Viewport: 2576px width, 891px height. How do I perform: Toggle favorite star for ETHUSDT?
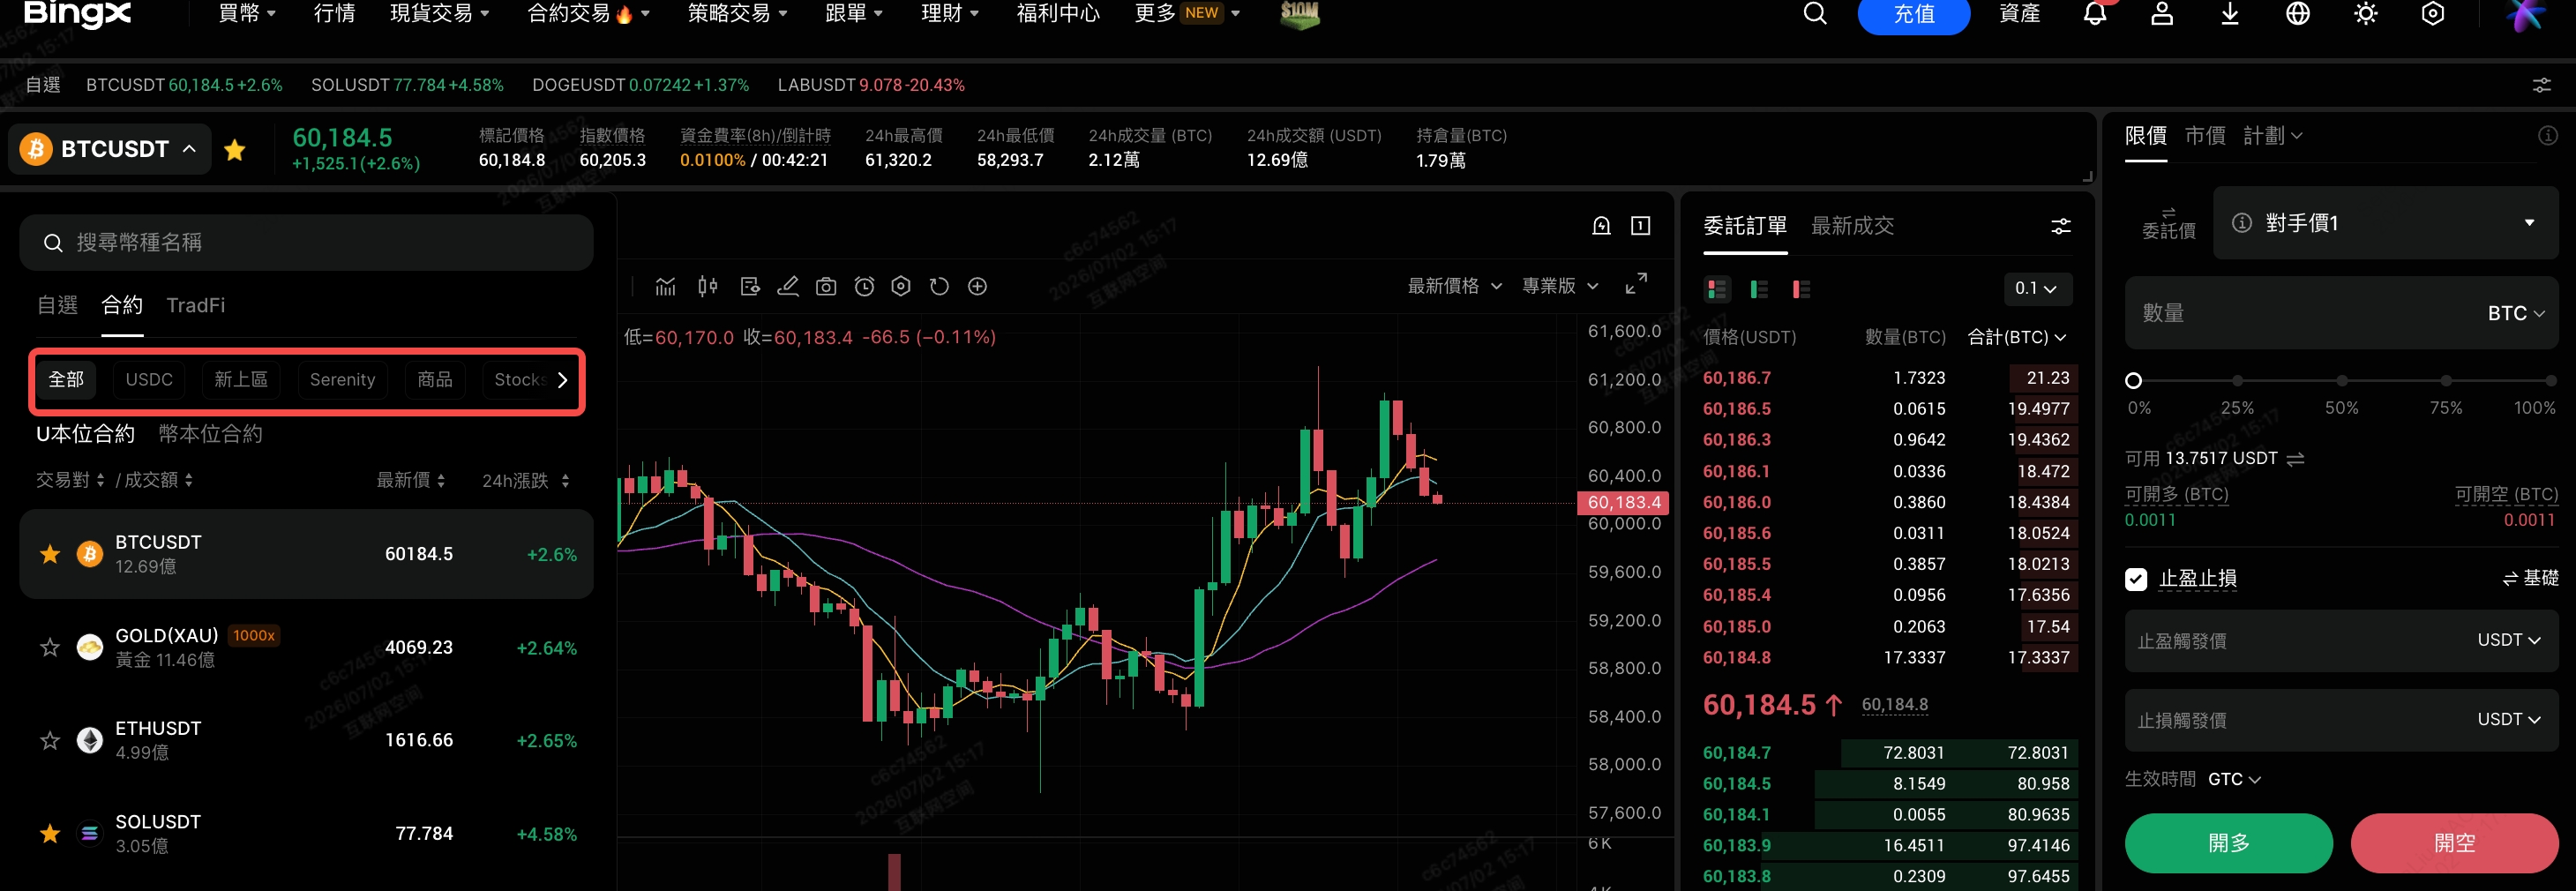[x=50, y=741]
